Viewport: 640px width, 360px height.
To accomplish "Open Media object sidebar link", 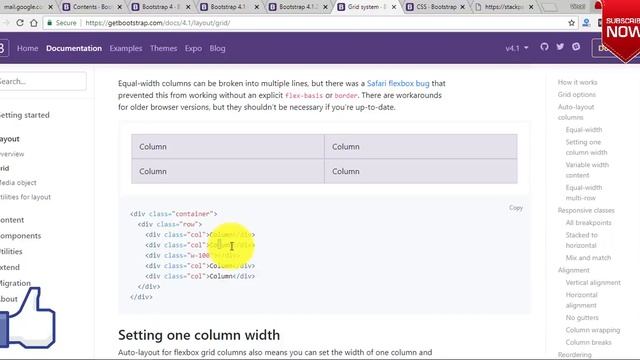I will tap(18, 182).
